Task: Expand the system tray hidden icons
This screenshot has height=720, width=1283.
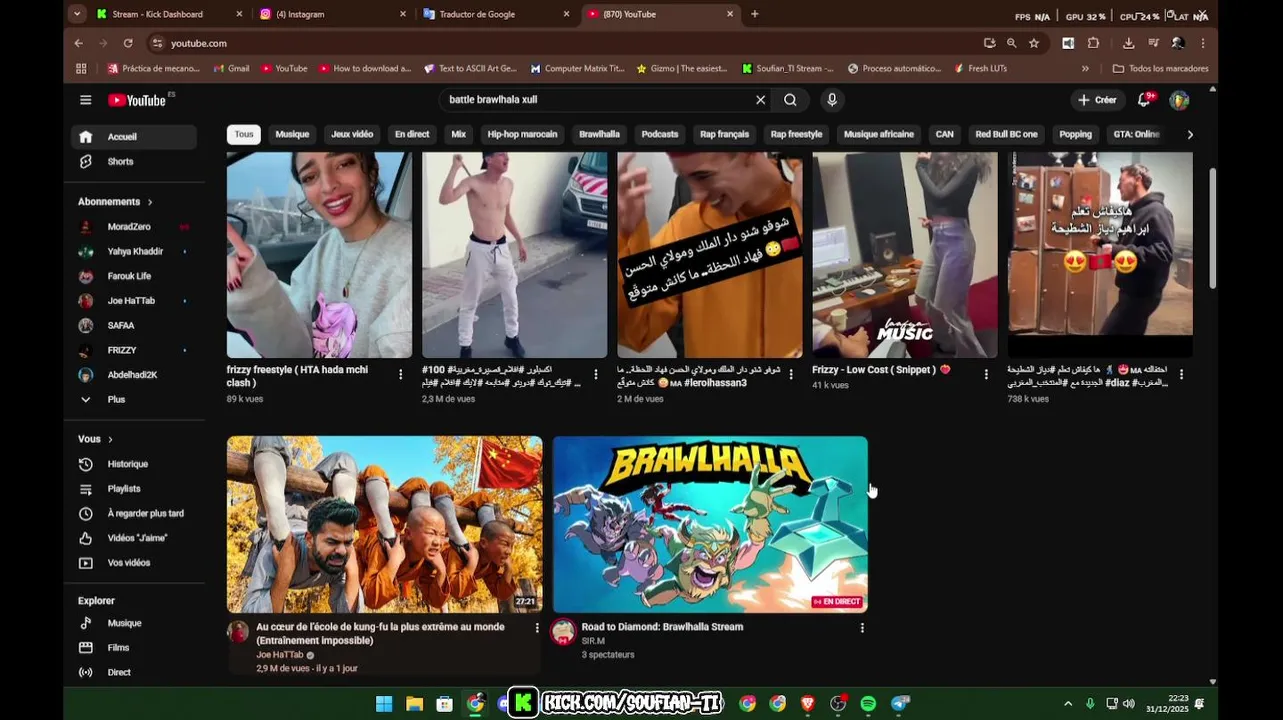Action: coord(1068,704)
